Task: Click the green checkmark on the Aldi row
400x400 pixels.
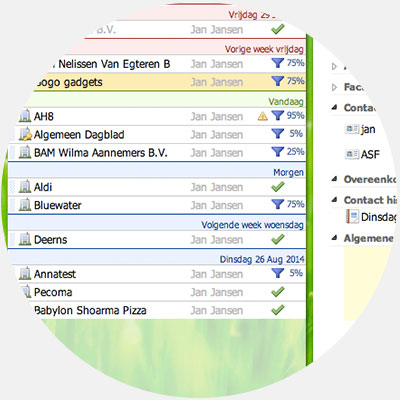Action: [x=278, y=187]
